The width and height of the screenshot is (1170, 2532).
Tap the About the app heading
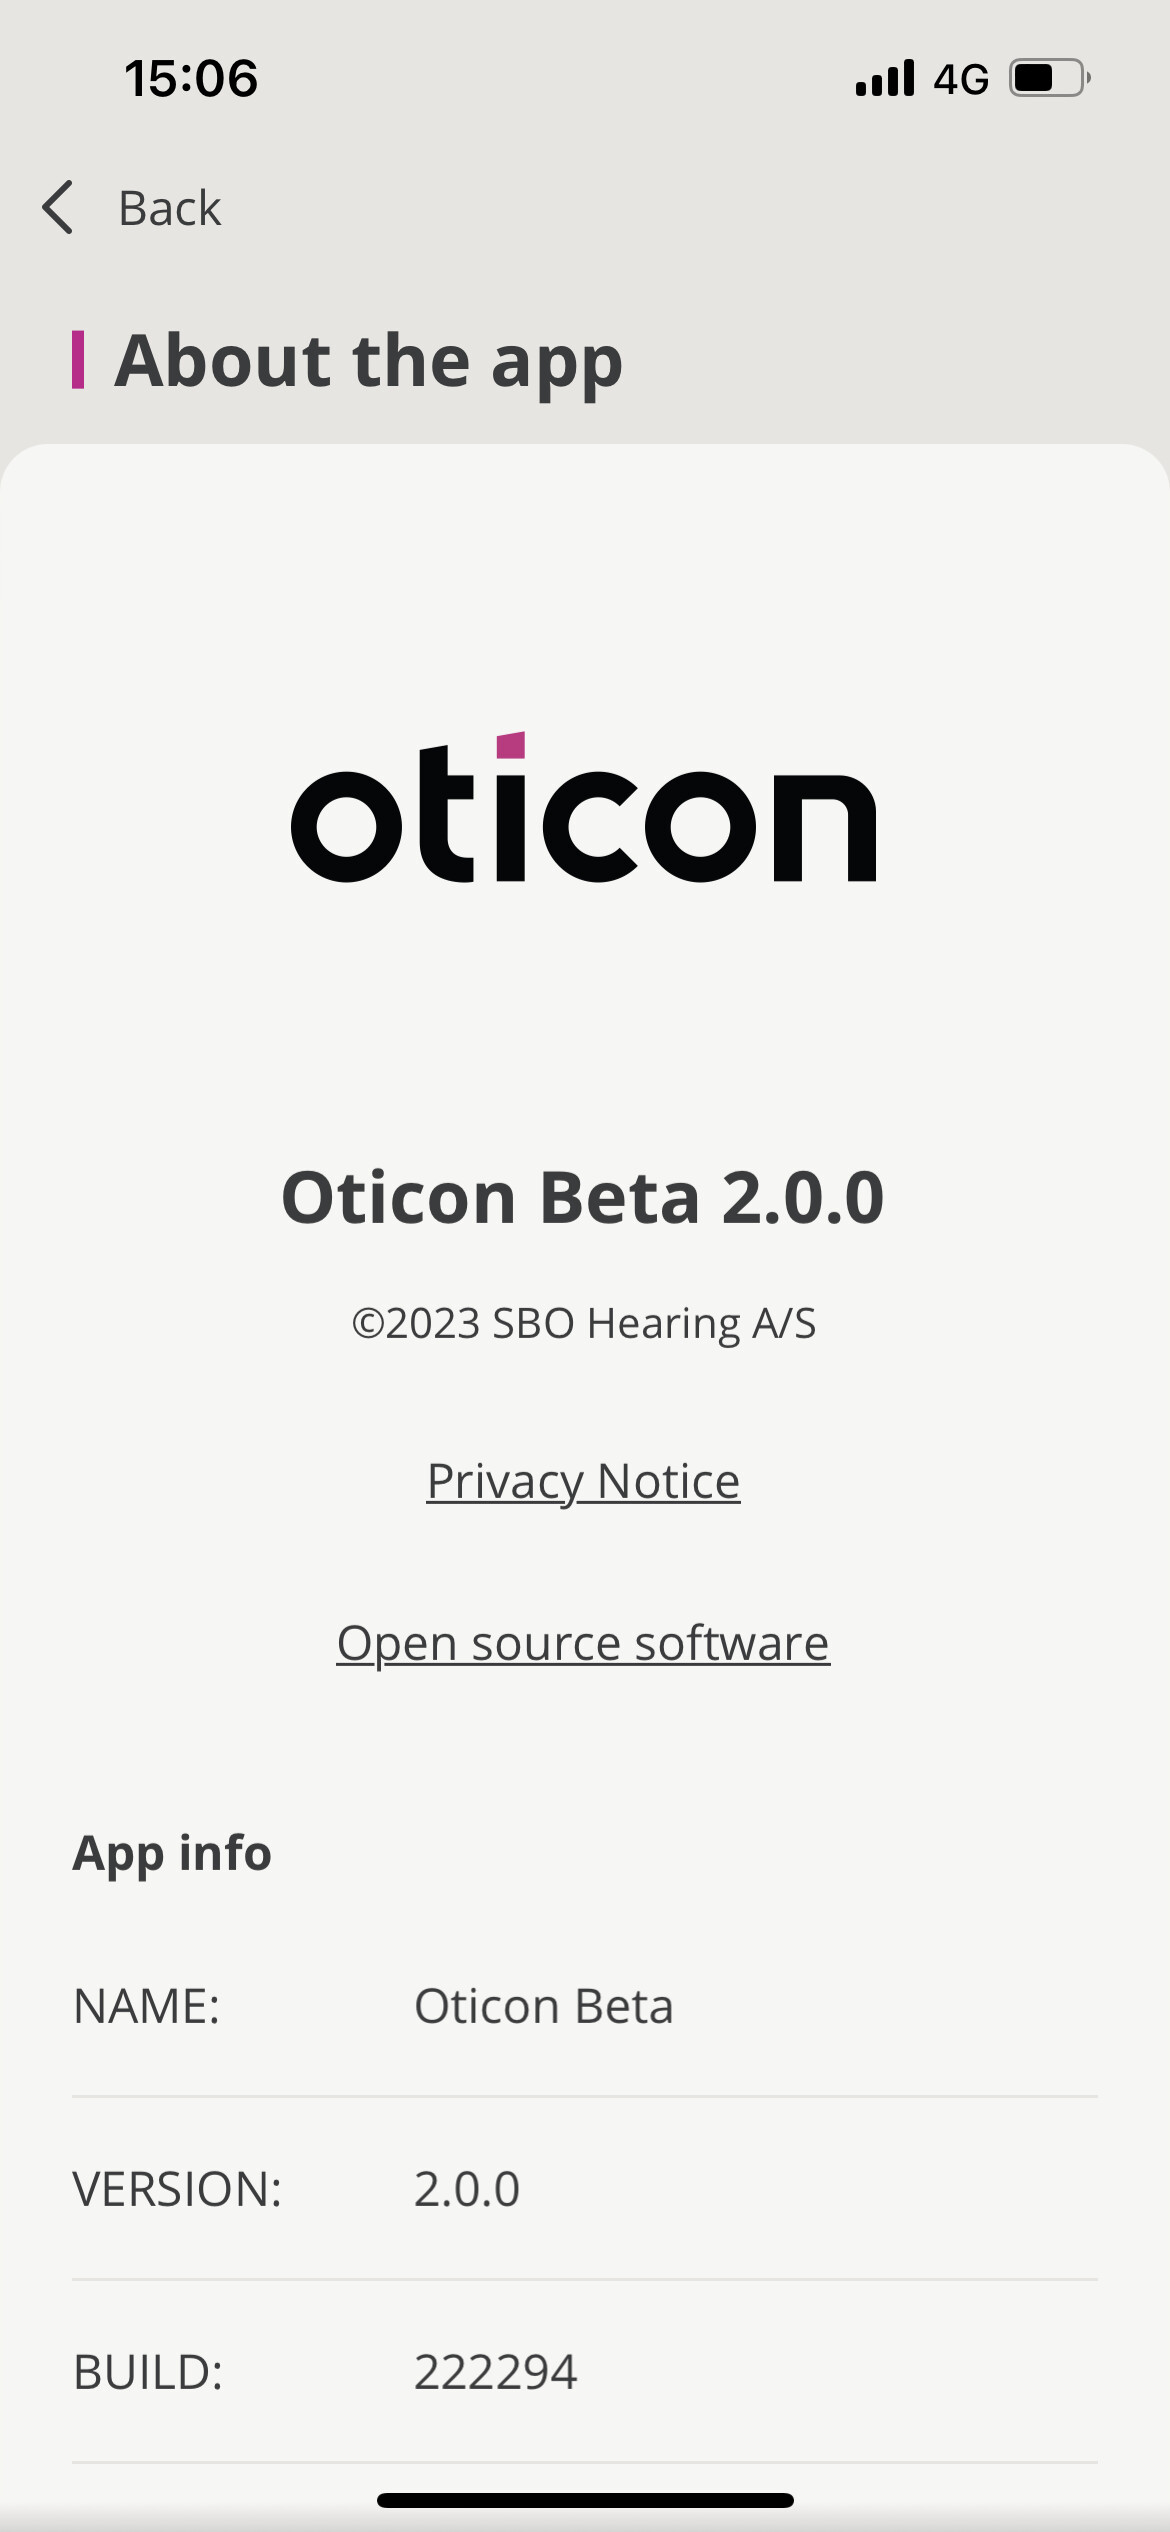click(369, 360)
